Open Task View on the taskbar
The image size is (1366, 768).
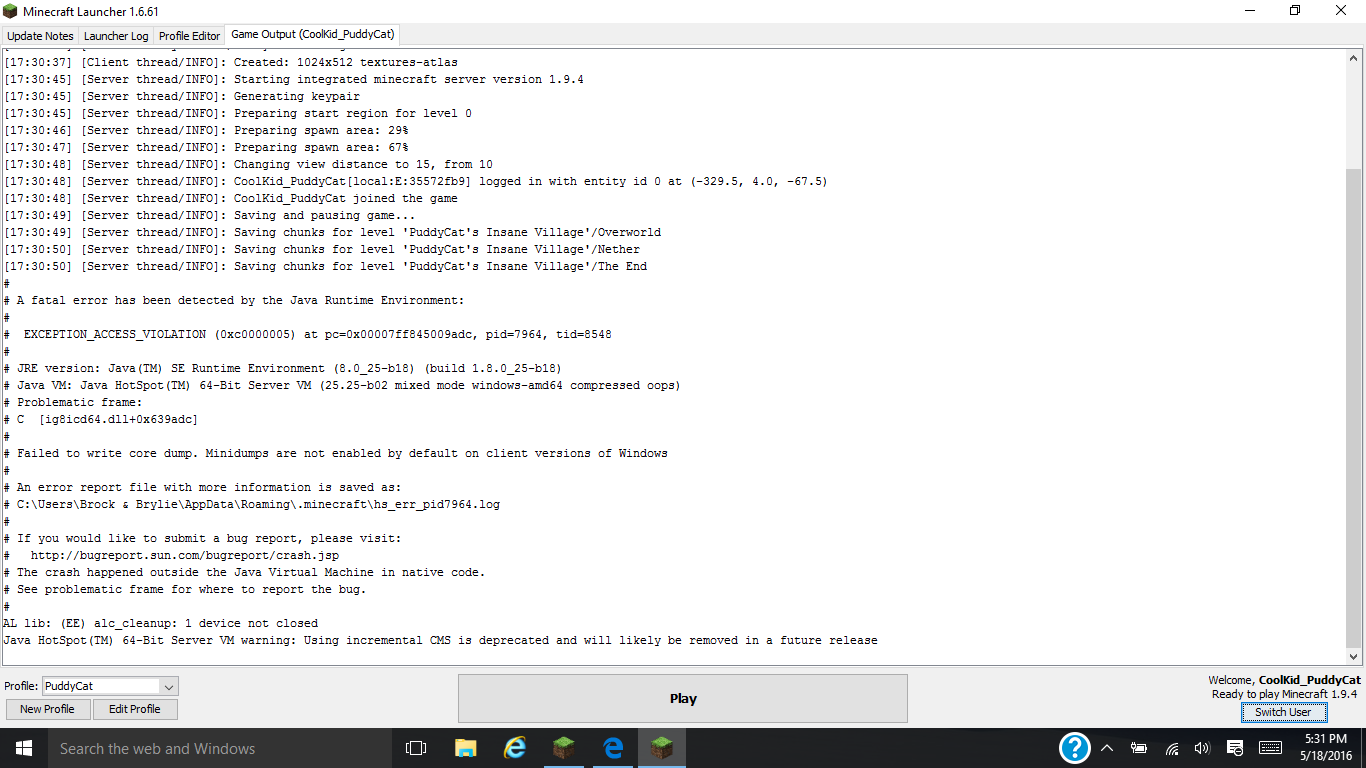coord(415,748)
